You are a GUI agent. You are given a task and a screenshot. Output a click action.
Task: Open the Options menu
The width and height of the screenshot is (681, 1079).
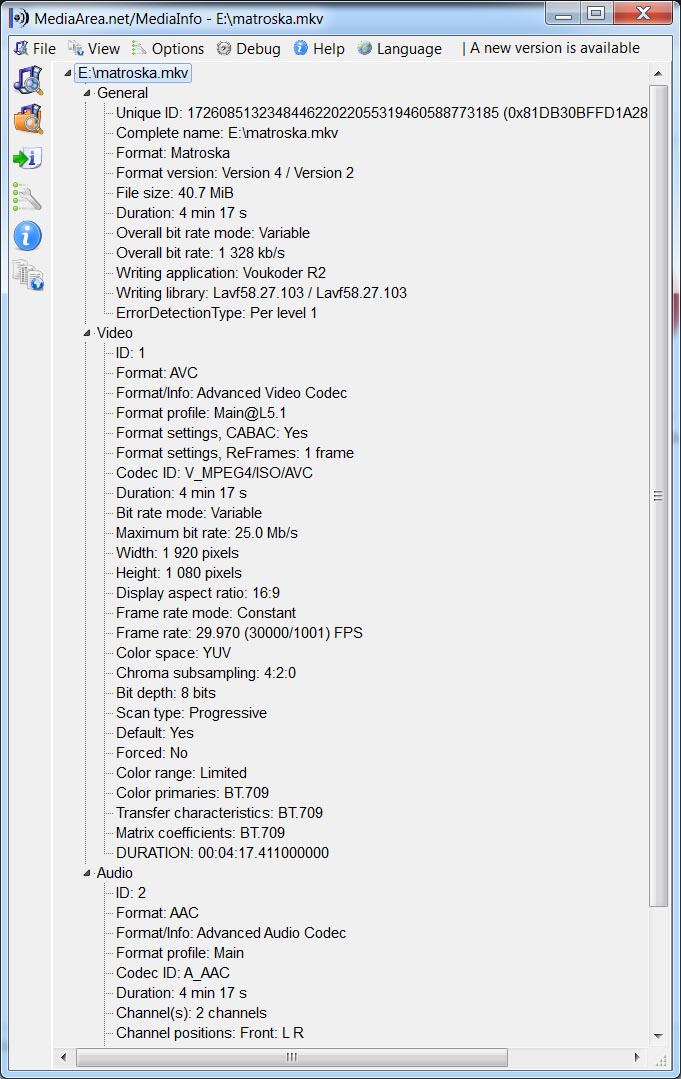point(169,48)
